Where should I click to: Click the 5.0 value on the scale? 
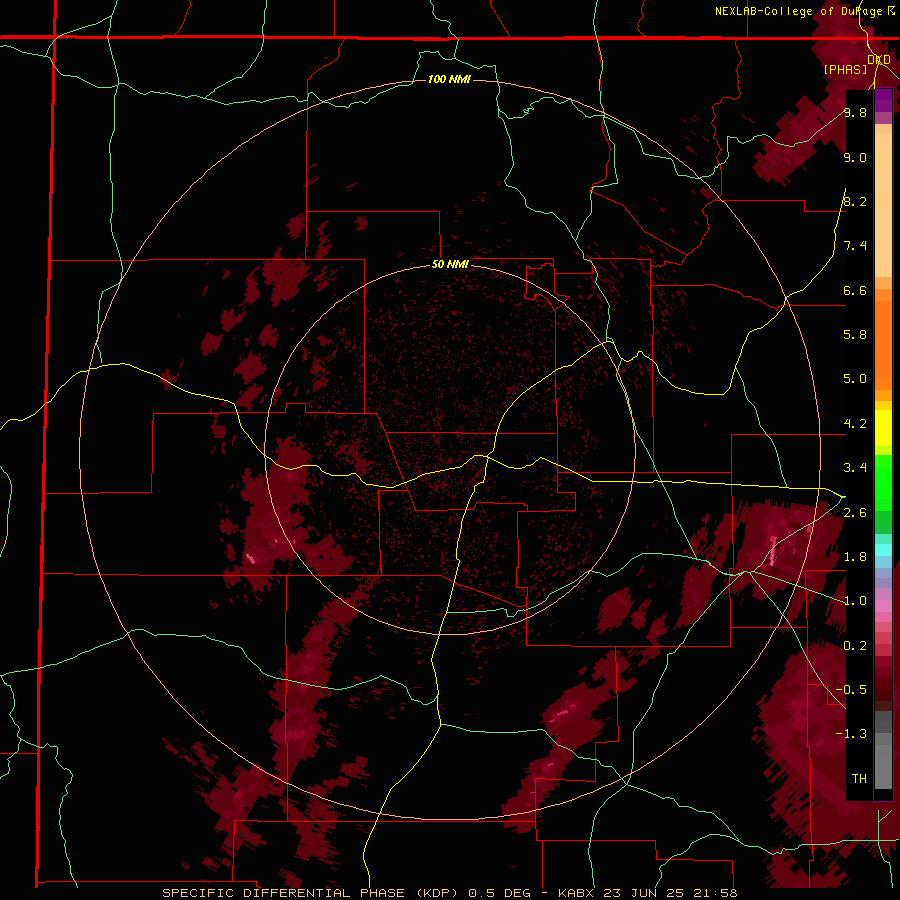click(x=855, y=379)
